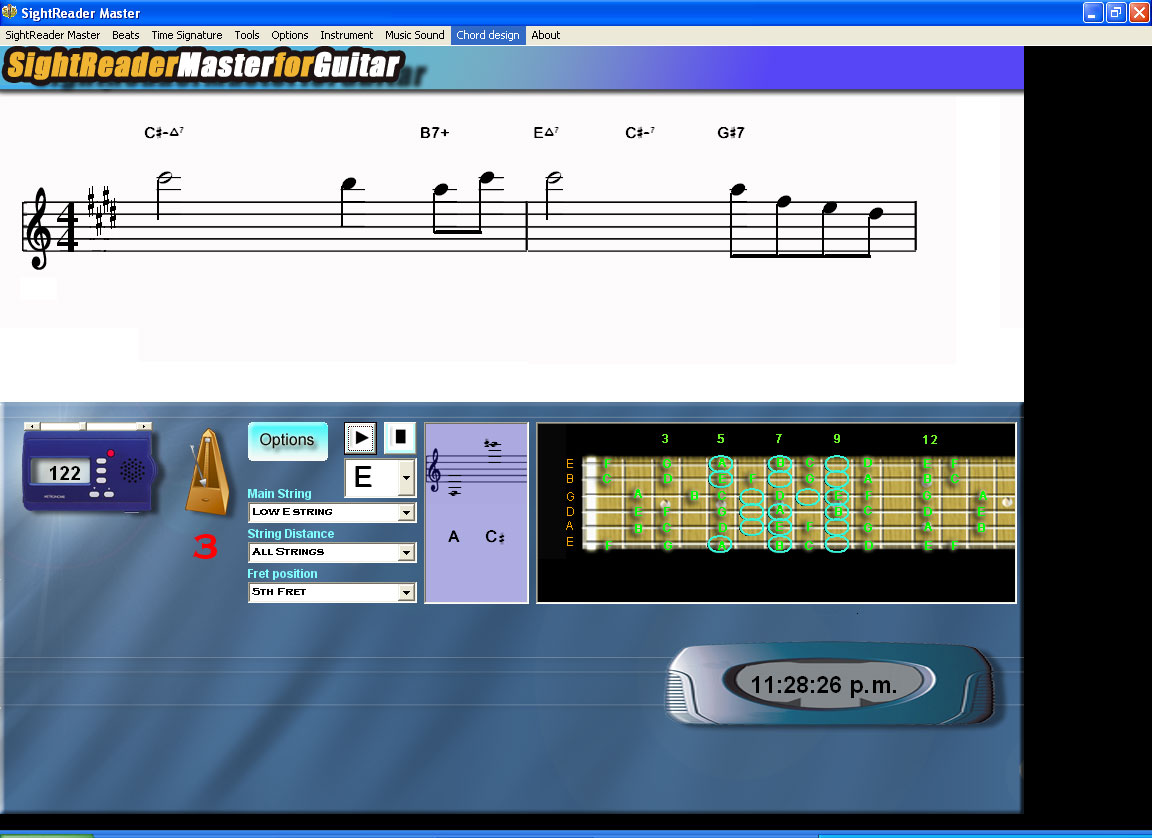The width and height of the screenshot is (1152, 838).
Task: Click the Main String label
Action: [x=279, y=494]
